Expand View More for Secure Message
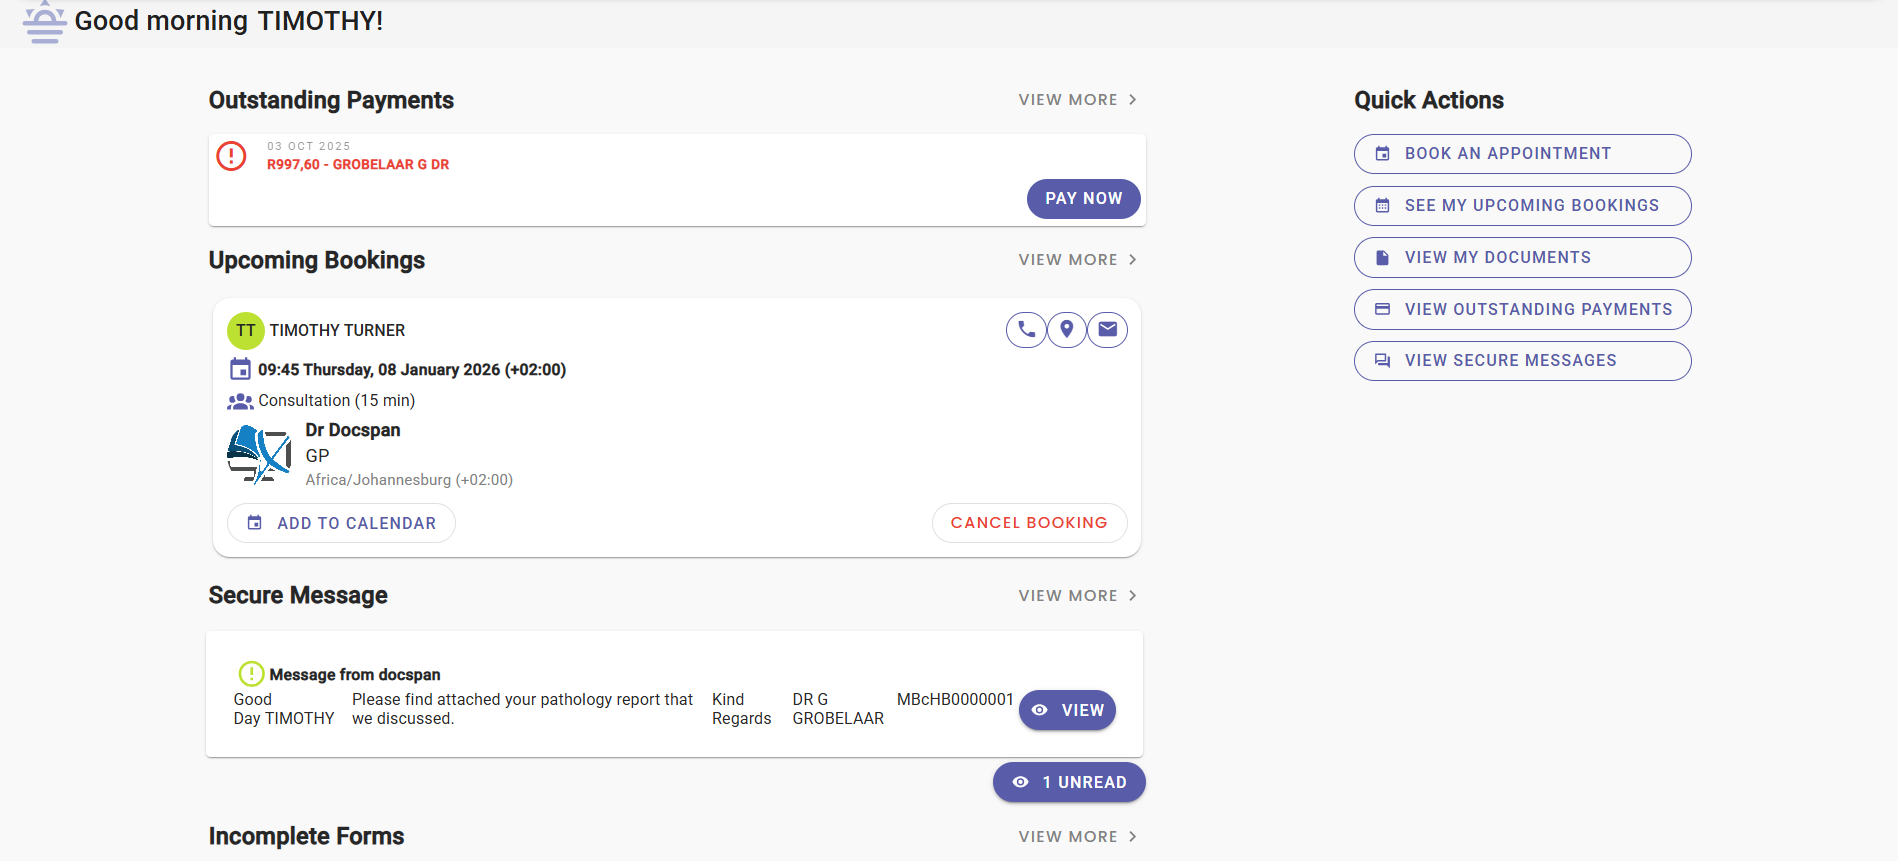The image size is (1898, 861). 1077,596
